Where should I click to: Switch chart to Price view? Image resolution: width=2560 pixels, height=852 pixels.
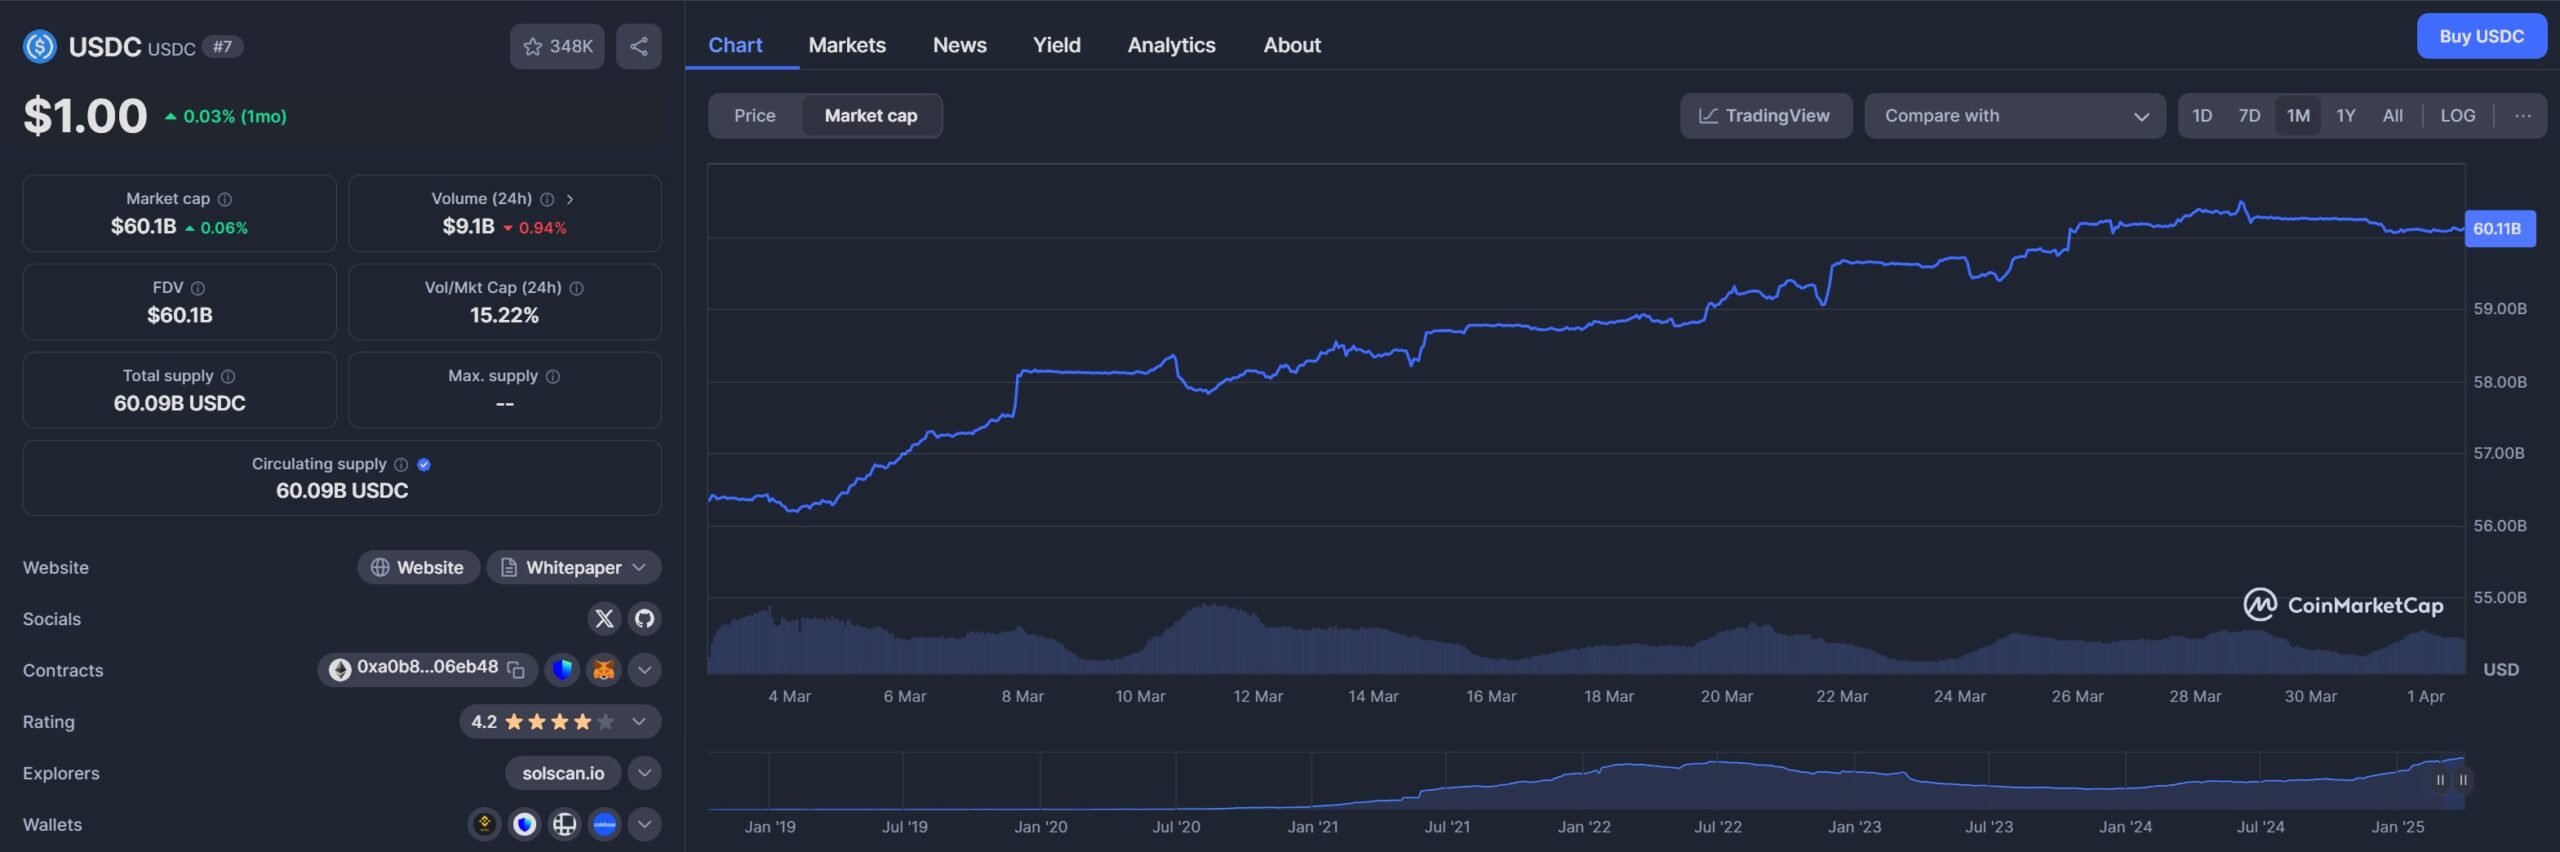pos(755,116)
